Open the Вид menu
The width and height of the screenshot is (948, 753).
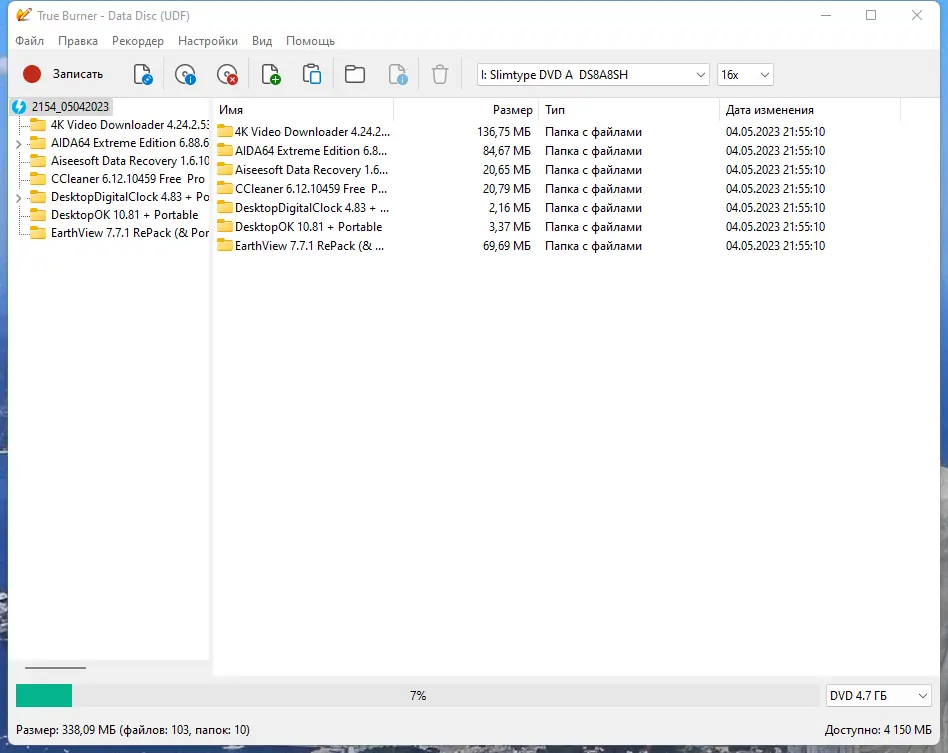(262, 41)
